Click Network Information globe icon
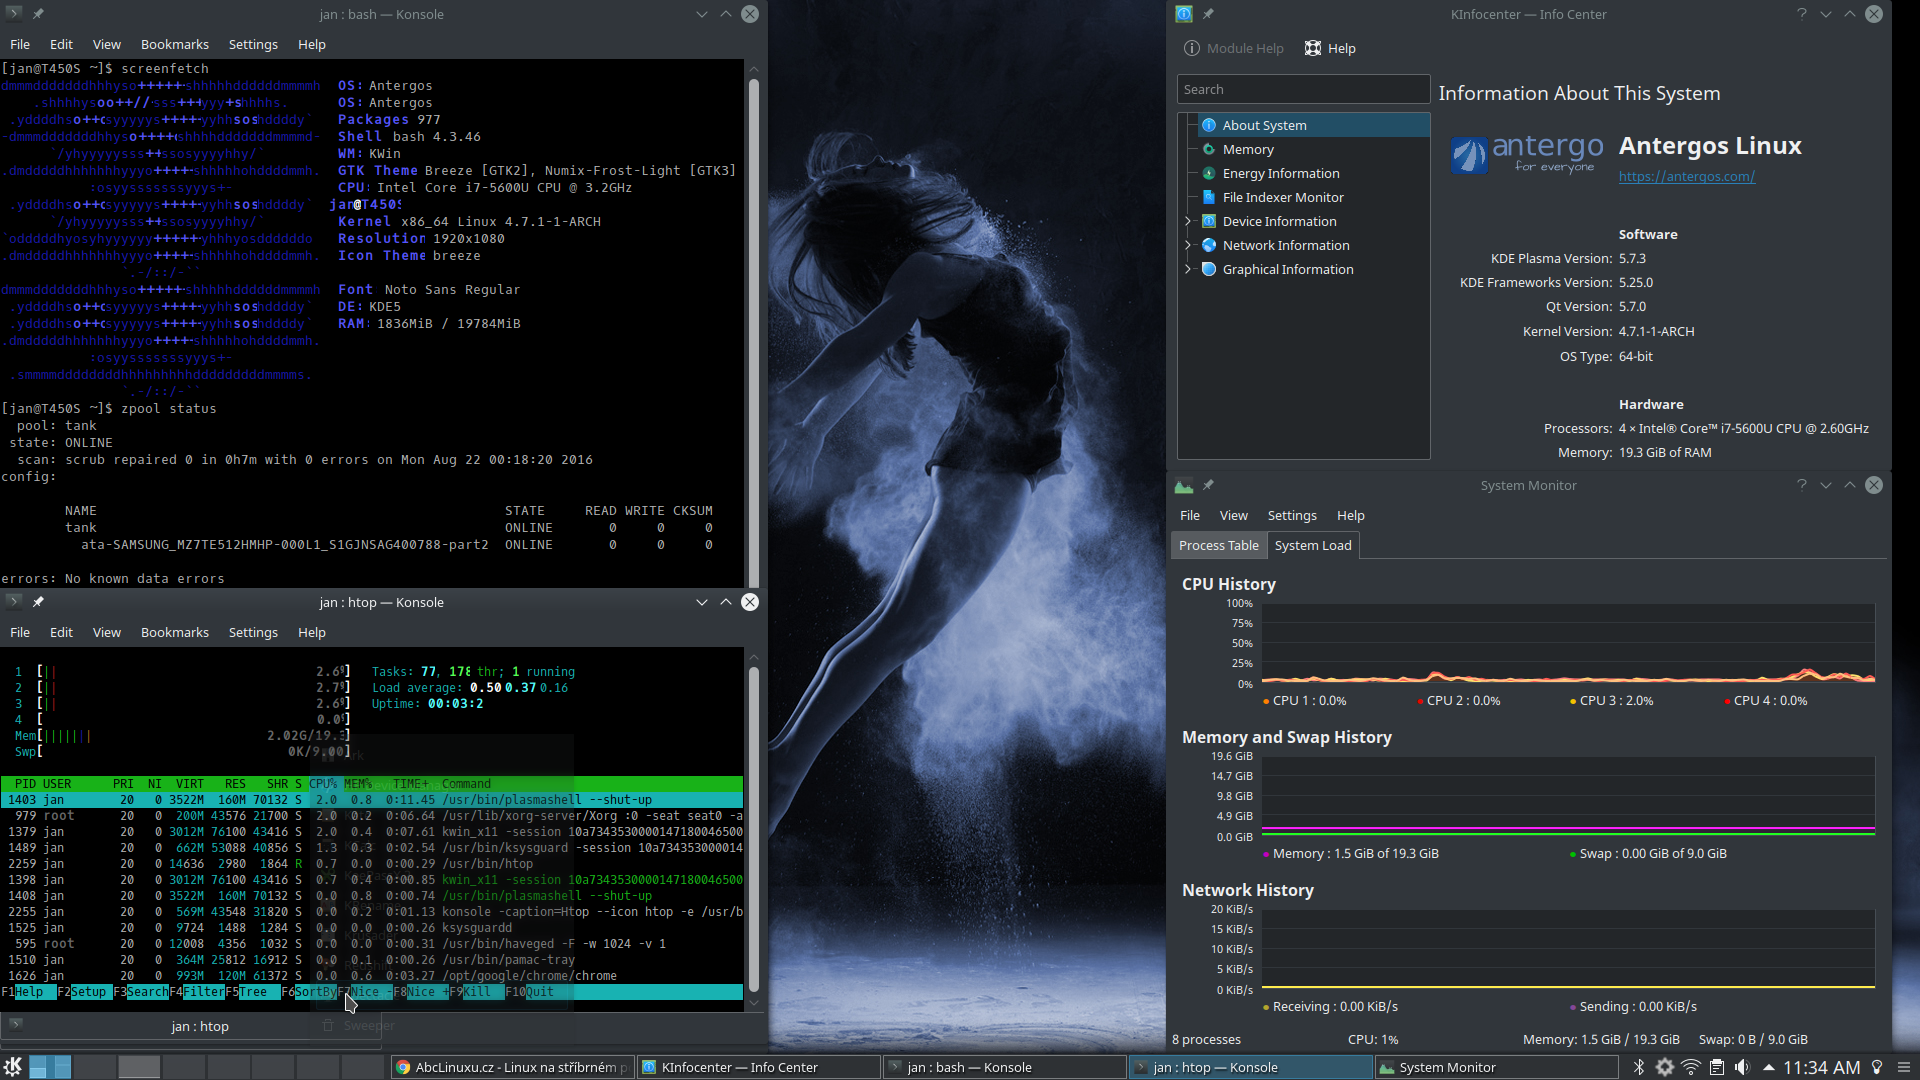Image resolution: width=1920 pixels, height=1080 pixels. (1209, 245)
